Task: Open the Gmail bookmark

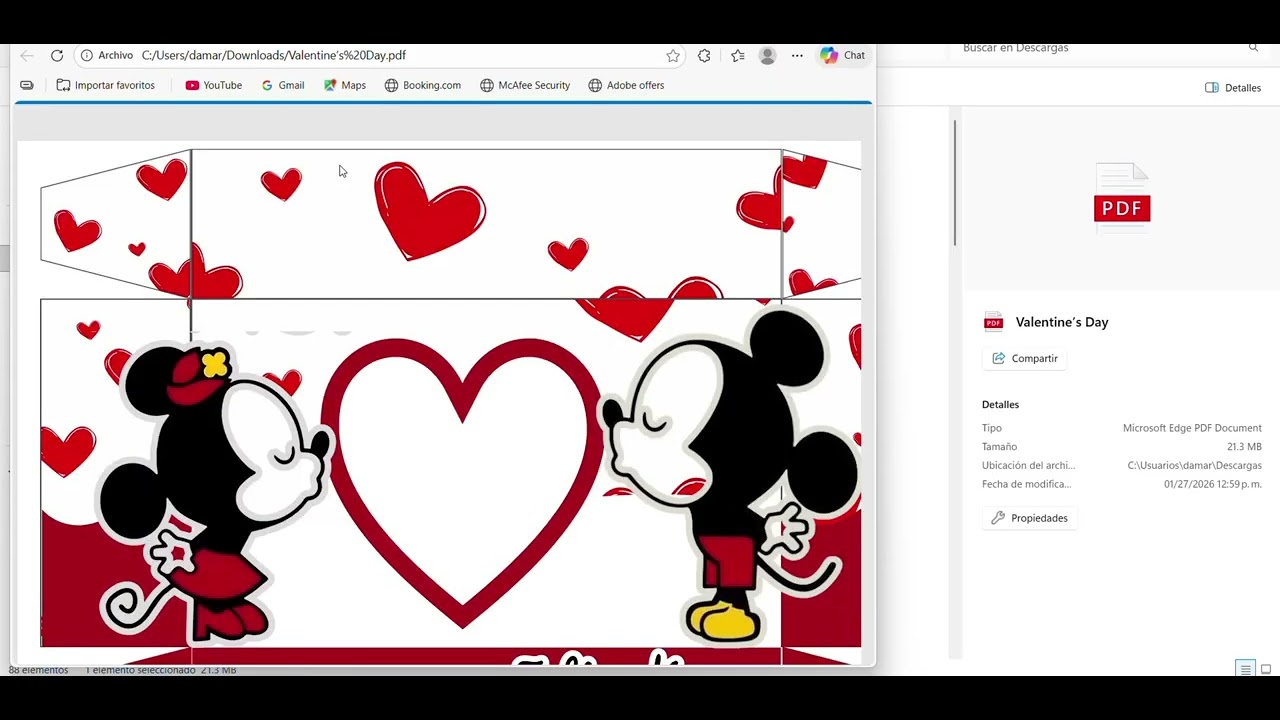Action: click(283, 85)
